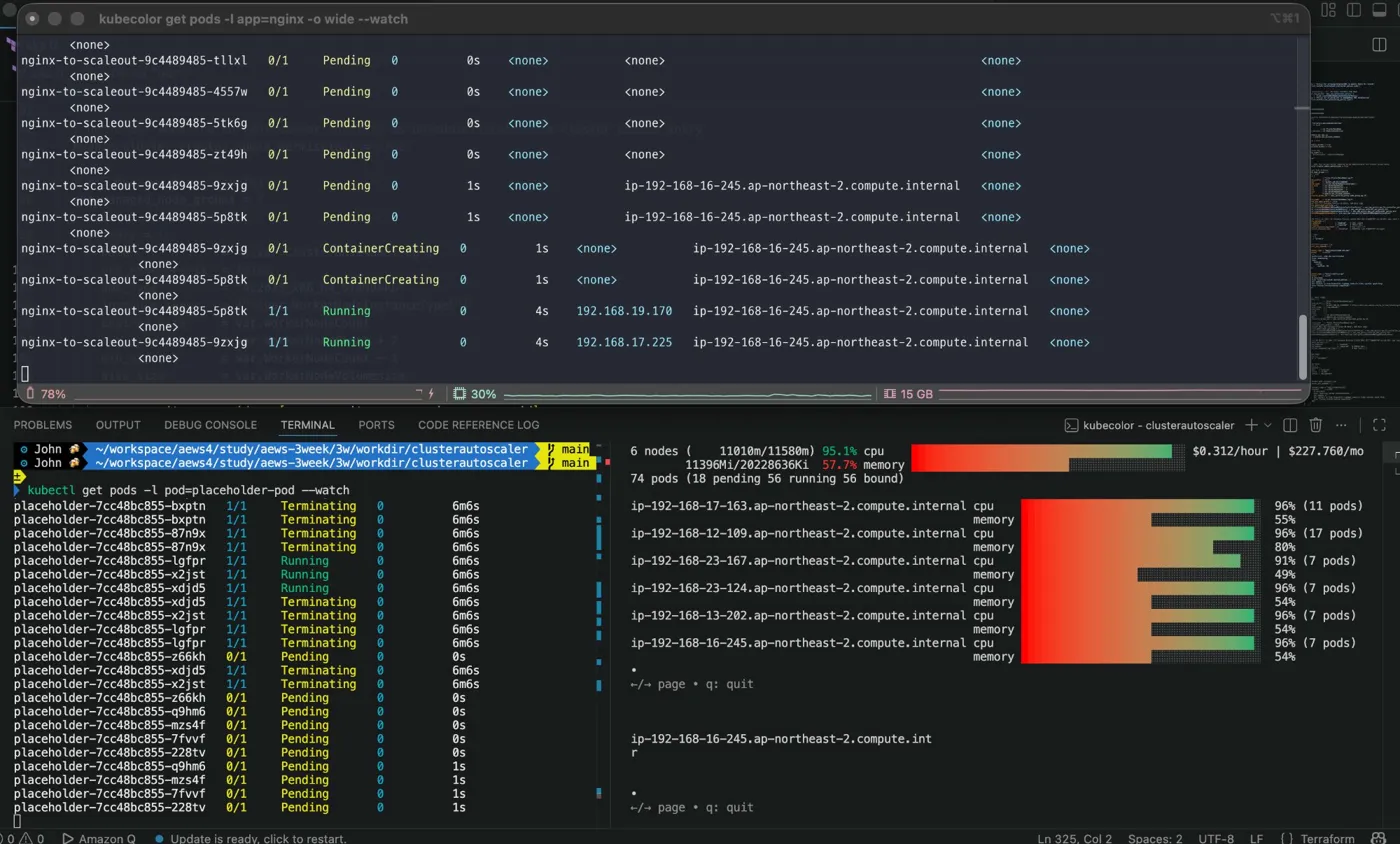
Task: Kill the terminal with the trash icon
Action: click(1316, 425)
